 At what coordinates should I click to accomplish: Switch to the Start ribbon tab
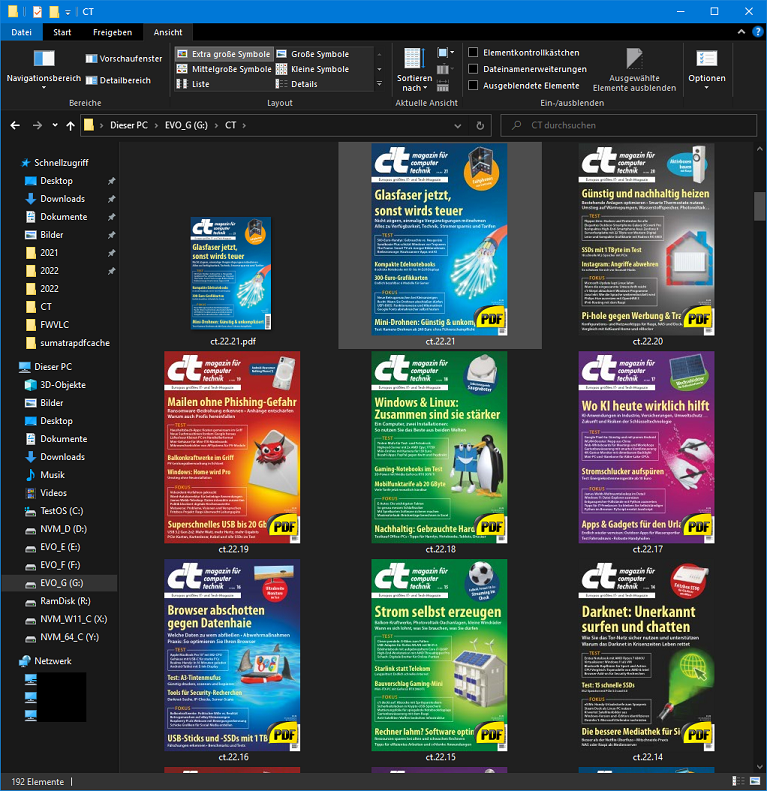(62, 32)
